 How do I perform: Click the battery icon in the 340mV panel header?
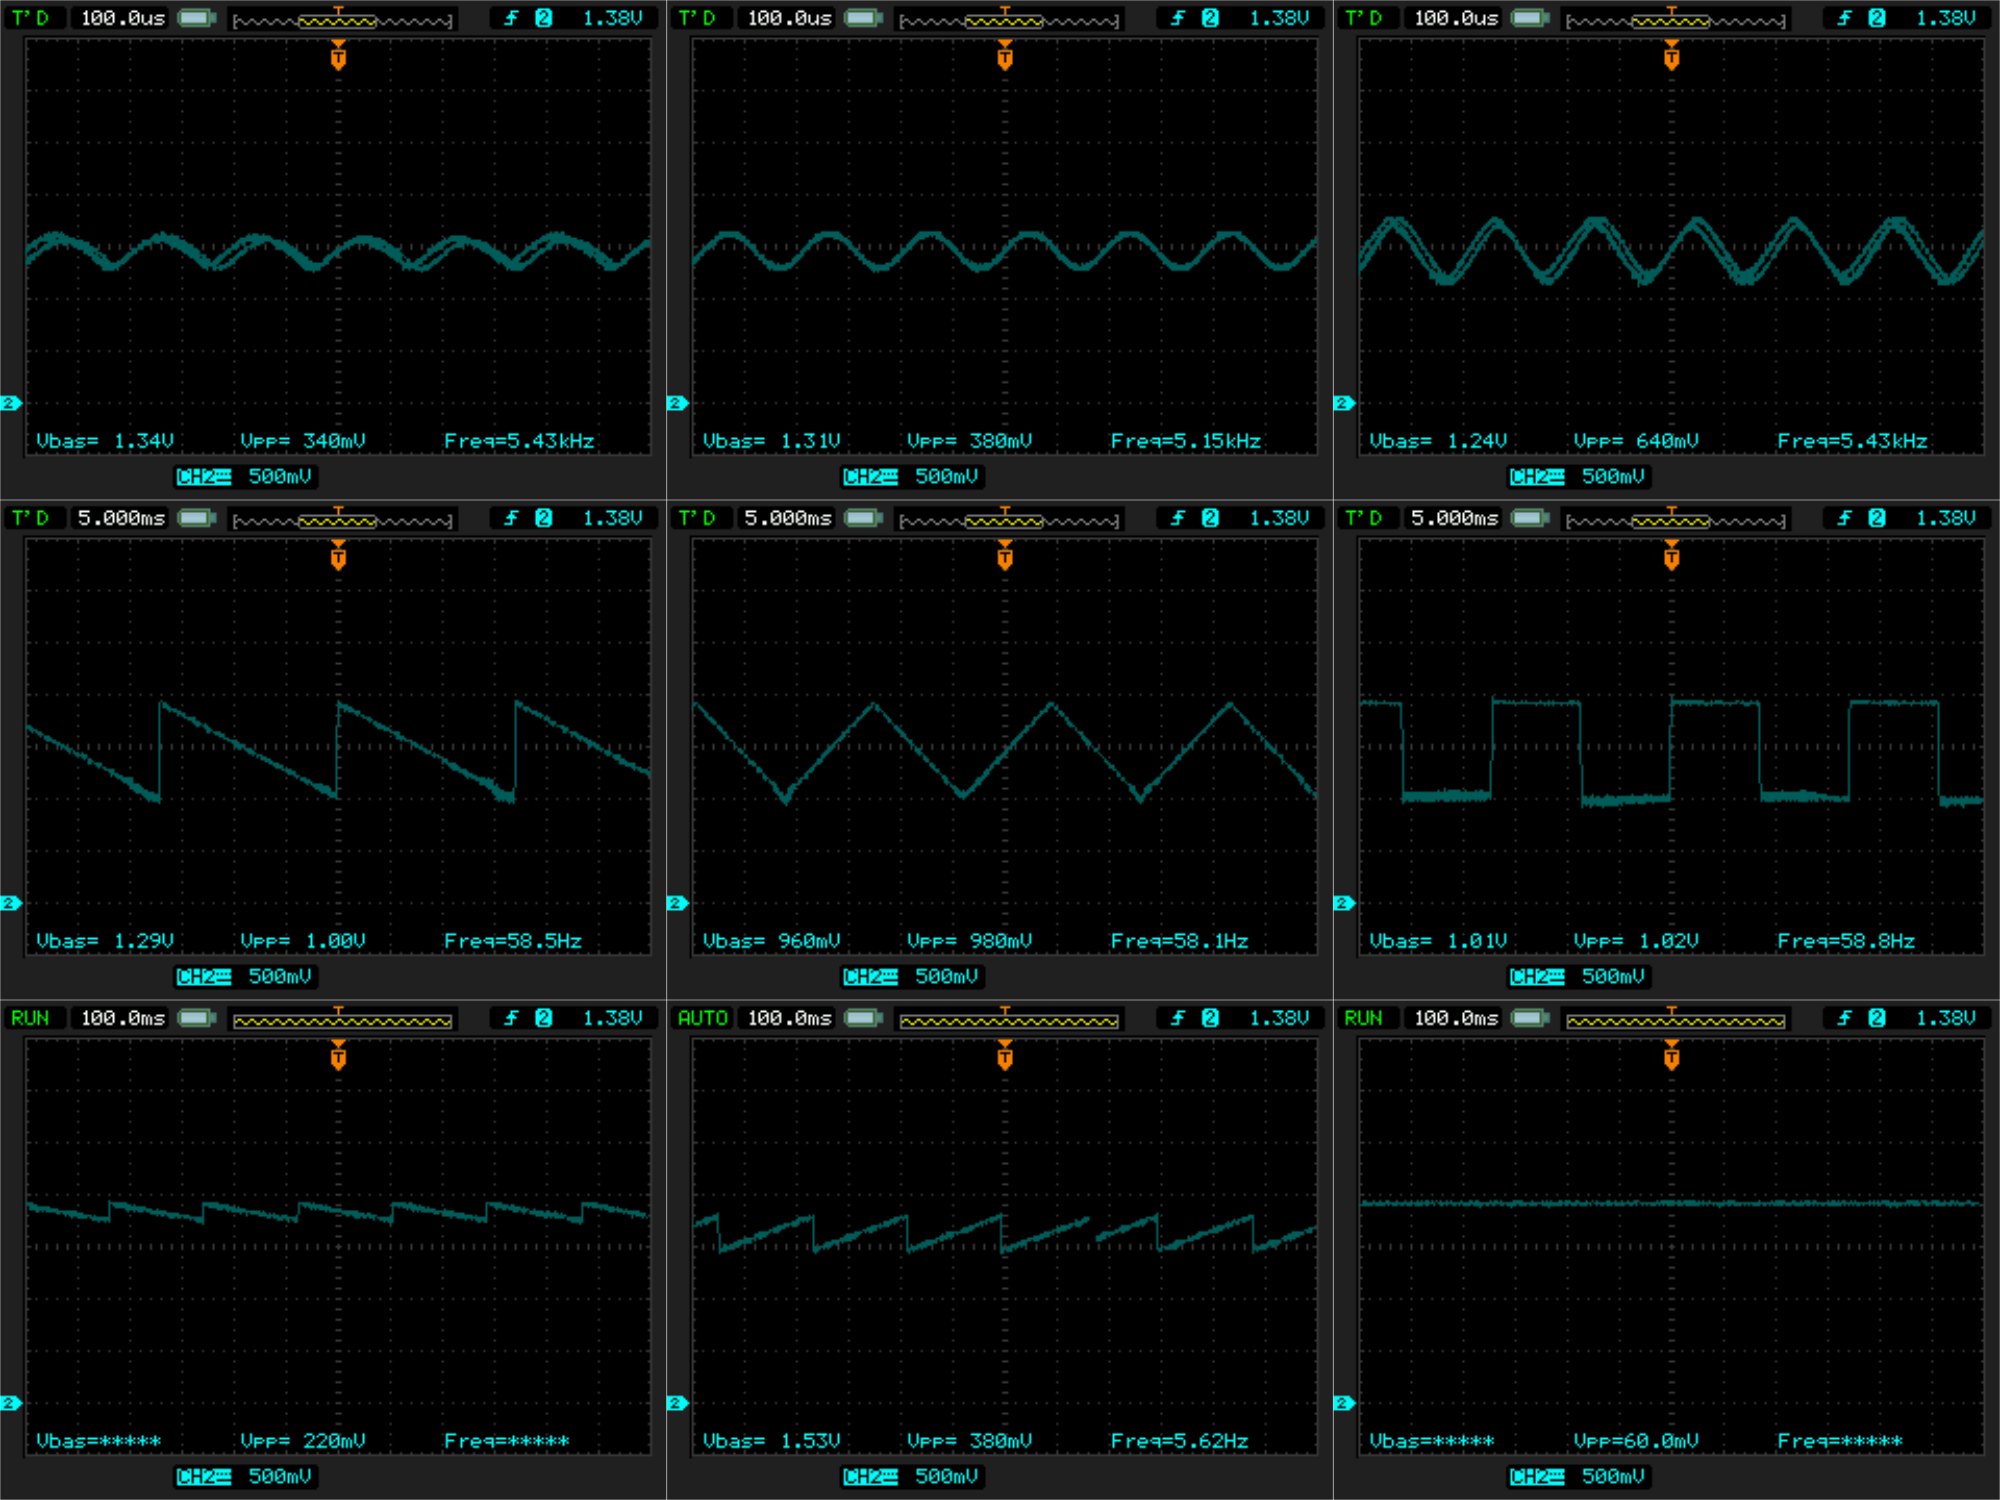pyautogui.click(x=197, y=18)
